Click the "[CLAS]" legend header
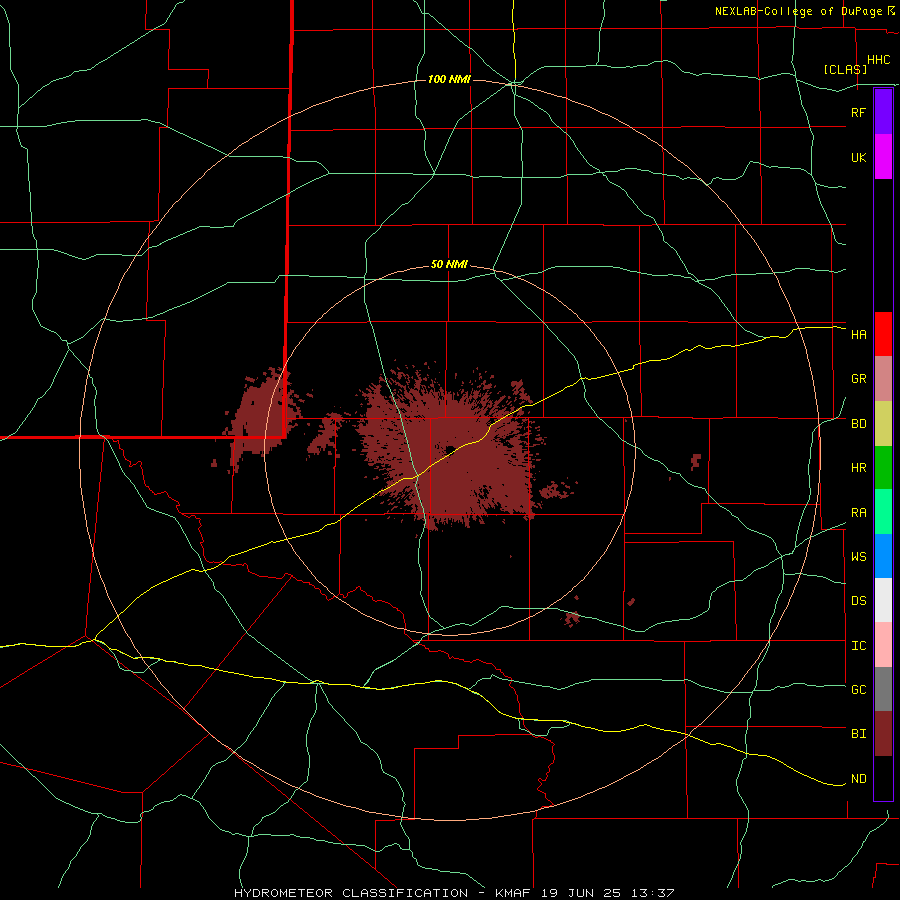 point(845,69)
